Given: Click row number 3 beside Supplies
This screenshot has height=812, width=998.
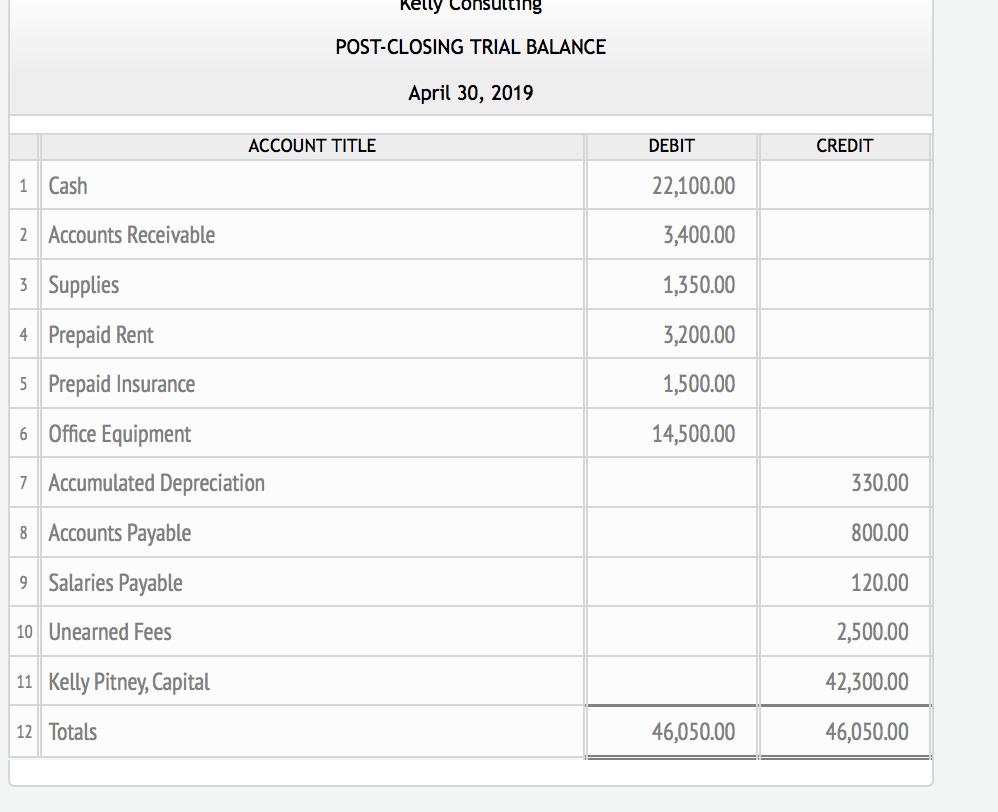Looking at the screenshot, I should pyautogui.click(x=24, y=284).
